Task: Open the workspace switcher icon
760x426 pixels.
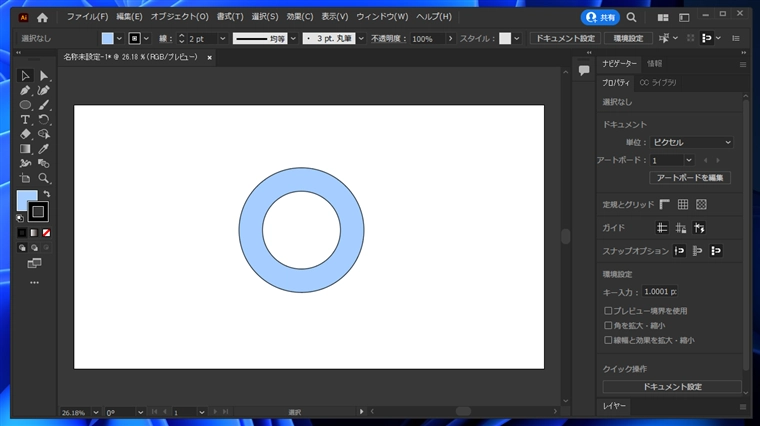Action: pos(684,17)
